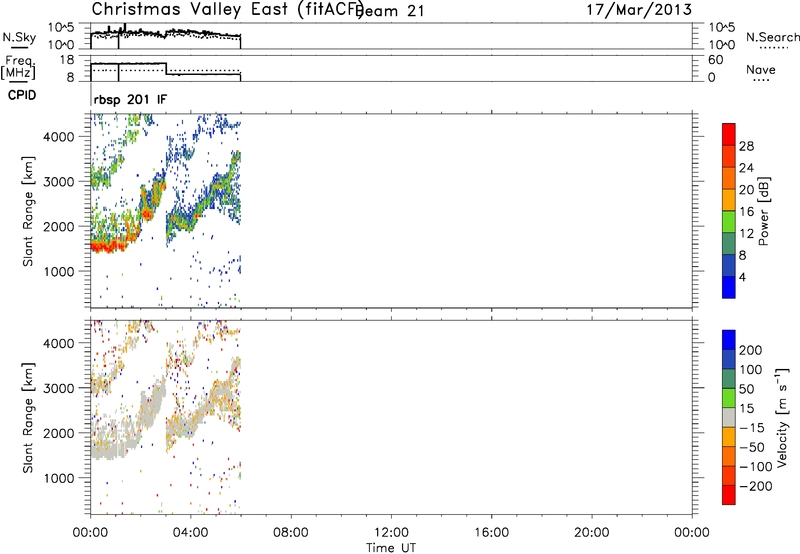
Task: Click the 'Time UT' axis title
Action: pyautogui.click(x=391, y=548)
